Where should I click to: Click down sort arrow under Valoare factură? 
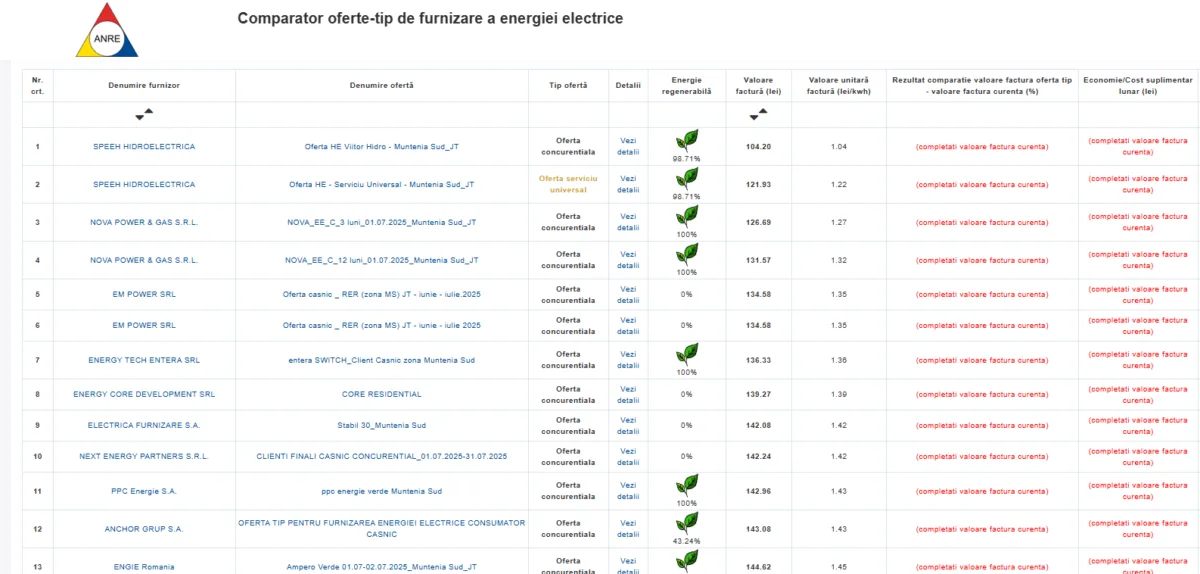tap(755, 118)
